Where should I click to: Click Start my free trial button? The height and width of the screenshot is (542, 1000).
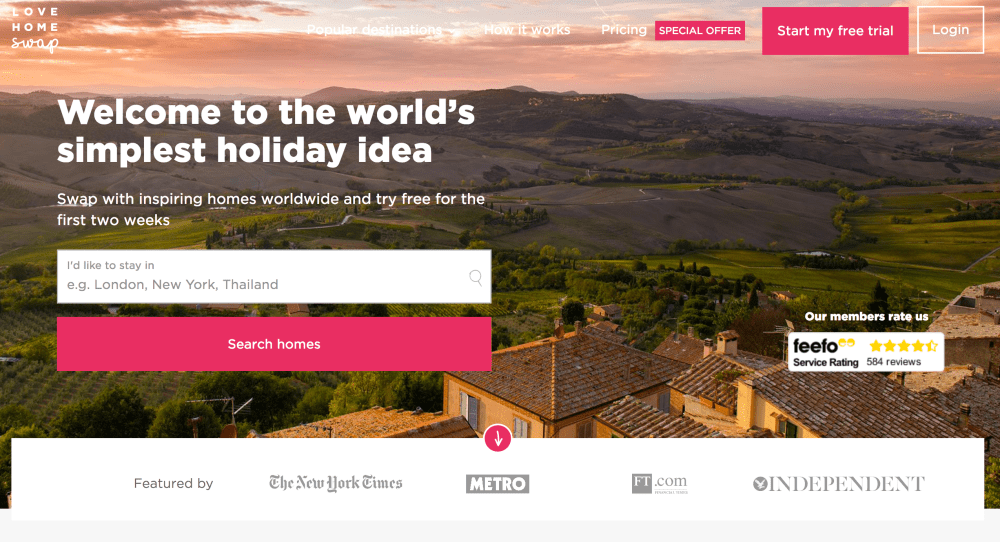(x=835, y=31)
